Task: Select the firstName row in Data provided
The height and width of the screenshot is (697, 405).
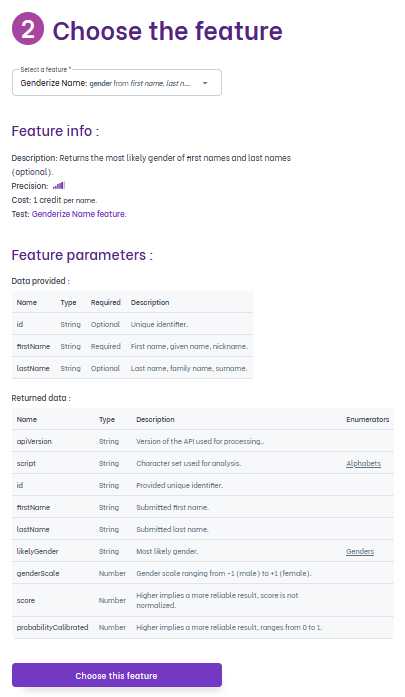Action: [132, 346]
